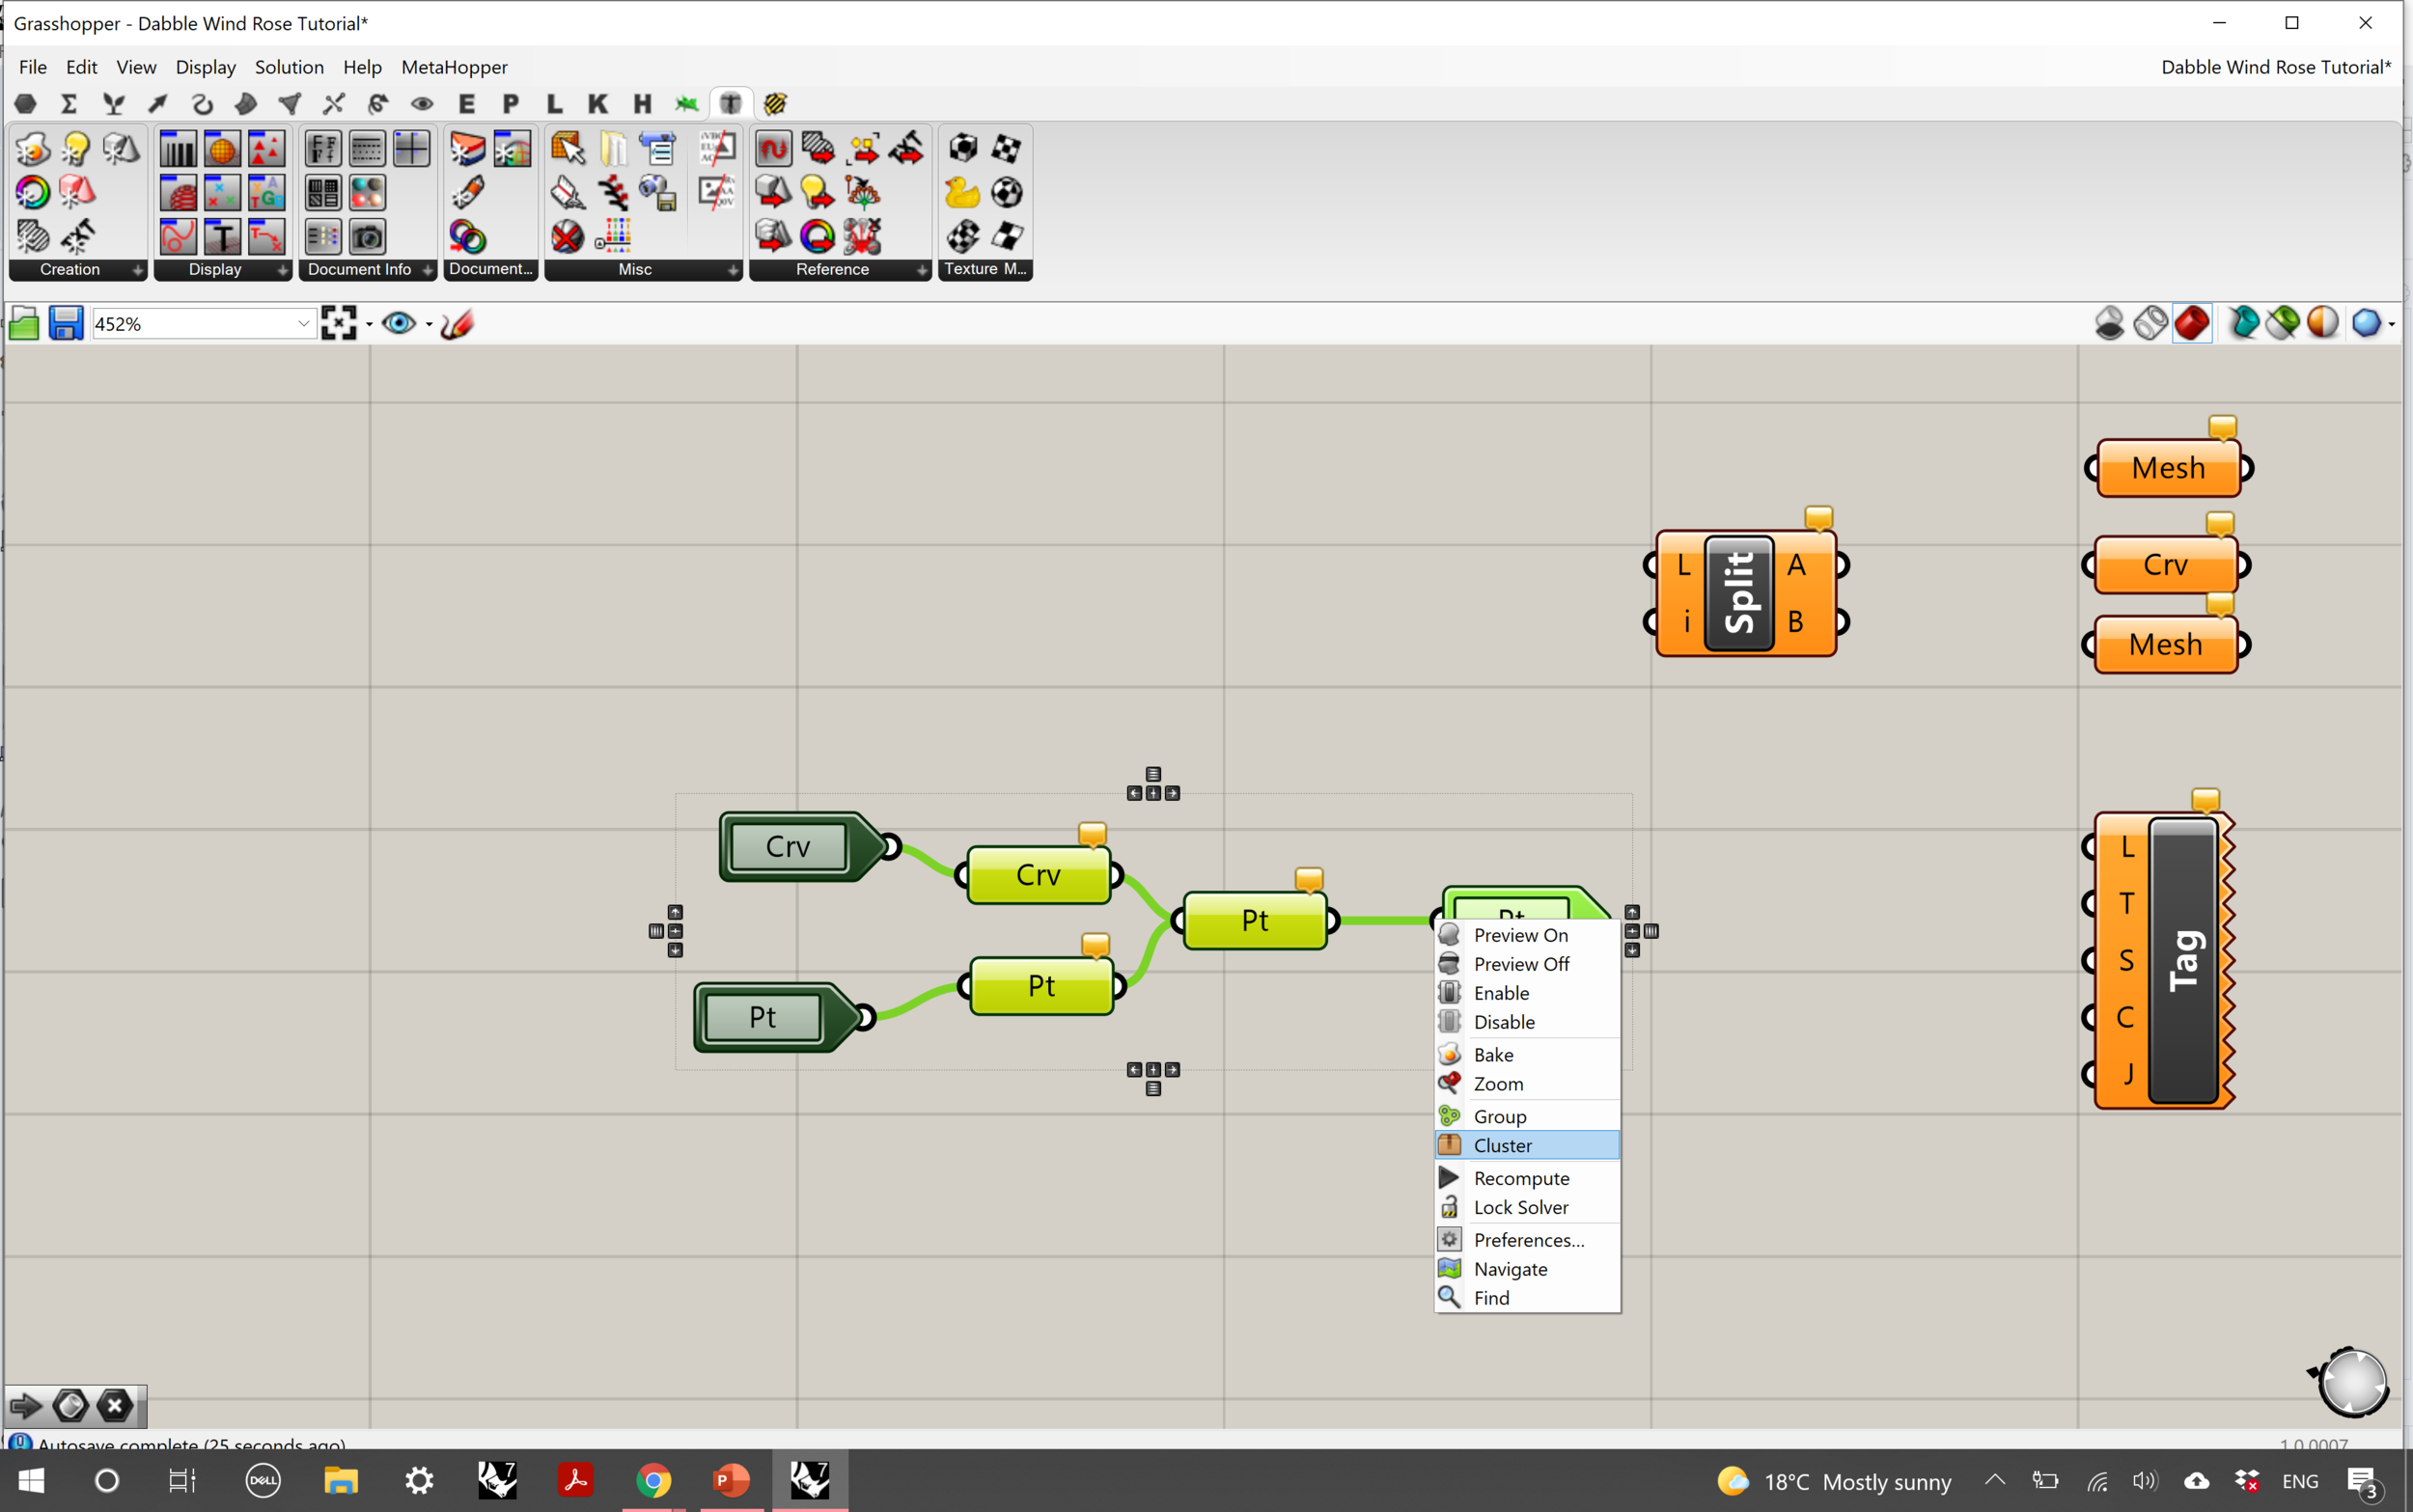Open the Display menu
This screenshot has width=2413, height=1512.
tap(204, 67)
